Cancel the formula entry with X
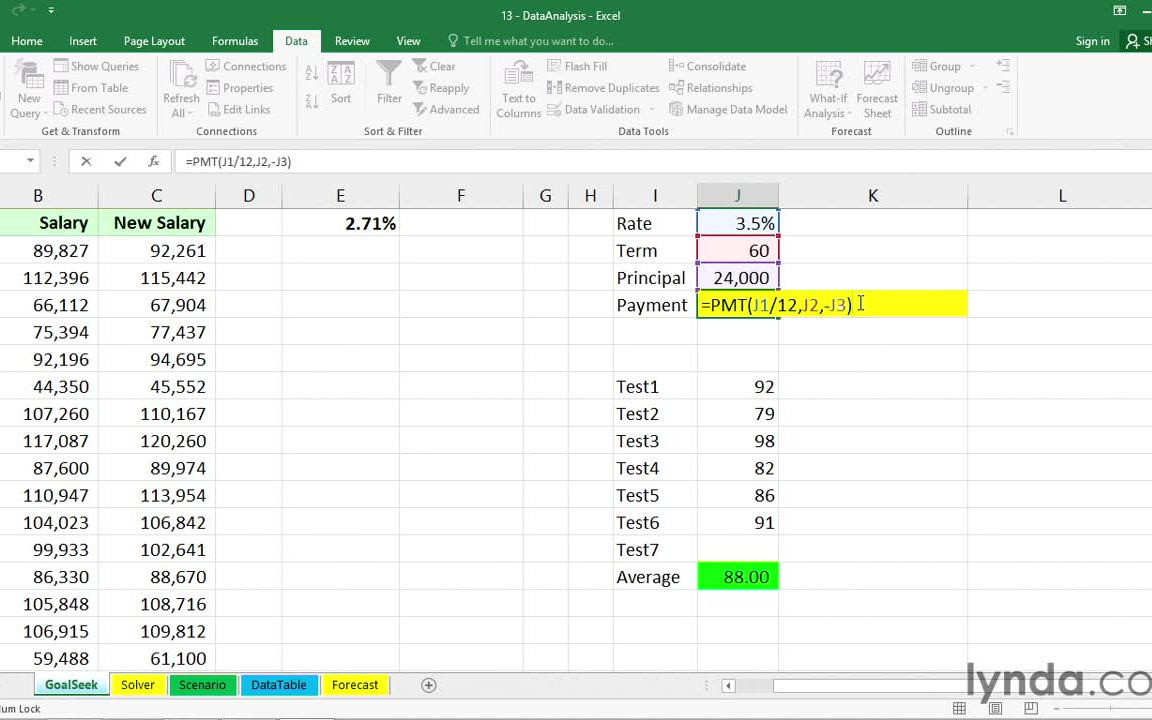1152x720 pixels. 86,162
